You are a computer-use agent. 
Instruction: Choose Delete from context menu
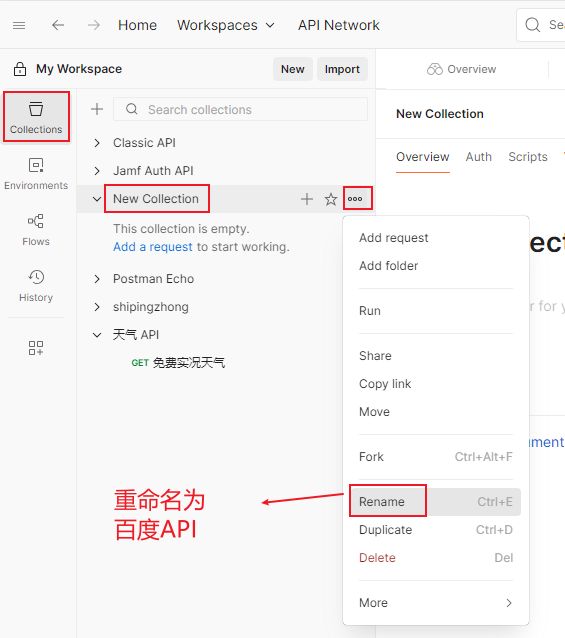pyautogui.click(x=436, y=558)
